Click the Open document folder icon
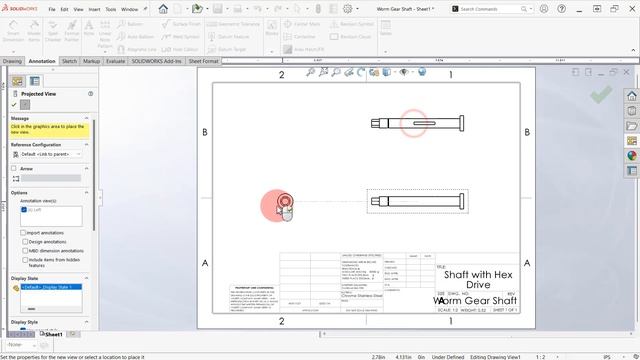This screenshot has height=360, width=640. click(197, 9)
